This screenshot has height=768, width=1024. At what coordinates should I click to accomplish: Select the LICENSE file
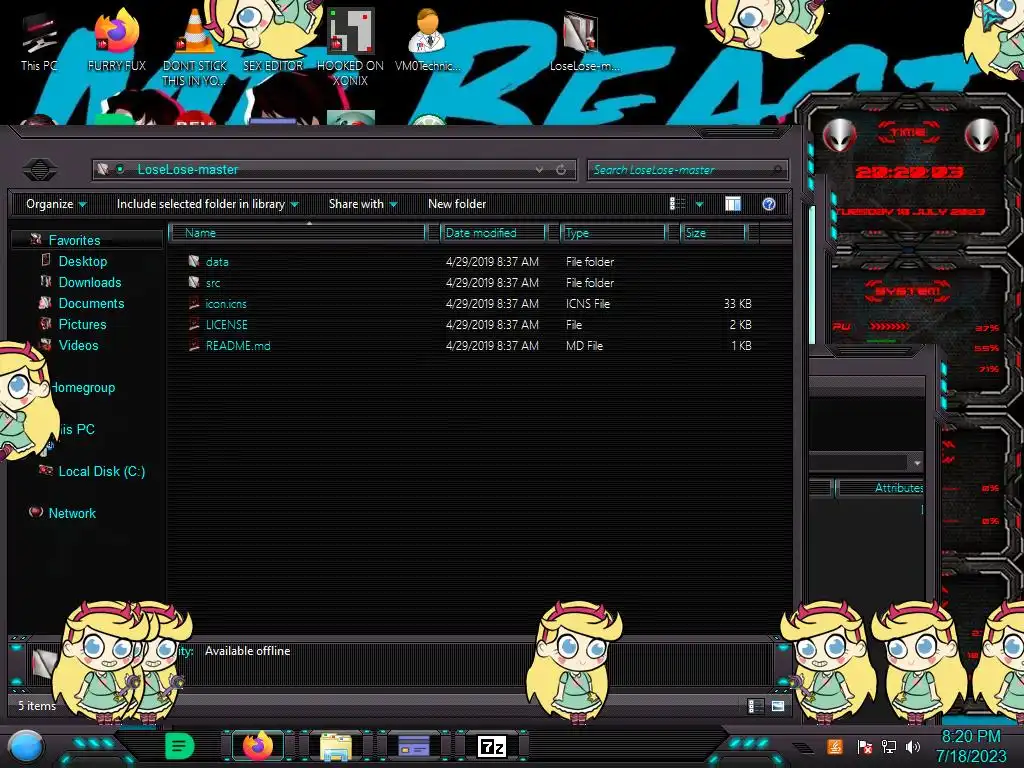pyautogui.click(x=470, y=325)
